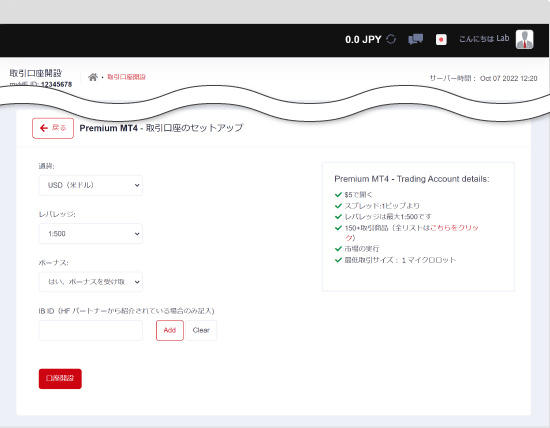Open the user profile avatar
The image size is (550, 428).
pos(524,39)
